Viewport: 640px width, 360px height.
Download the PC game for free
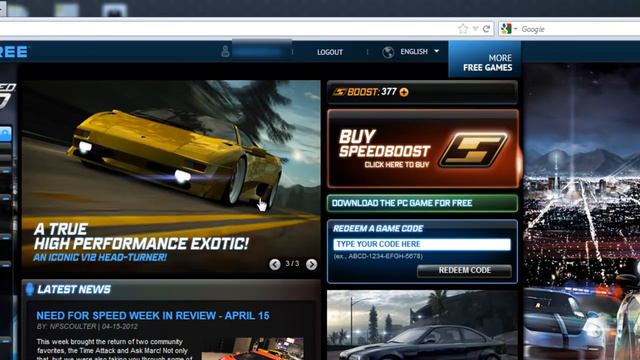[422, 203]
